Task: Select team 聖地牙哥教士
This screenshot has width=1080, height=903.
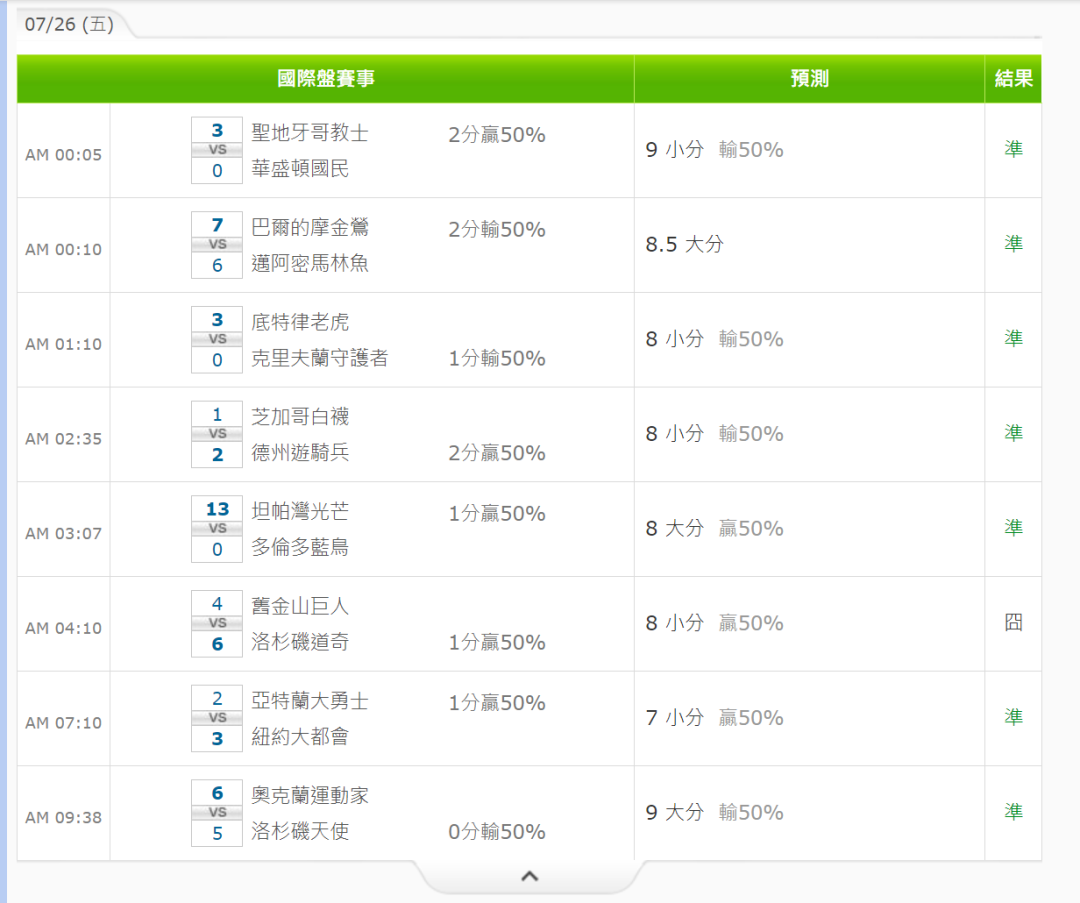Action: pos(310,132)
